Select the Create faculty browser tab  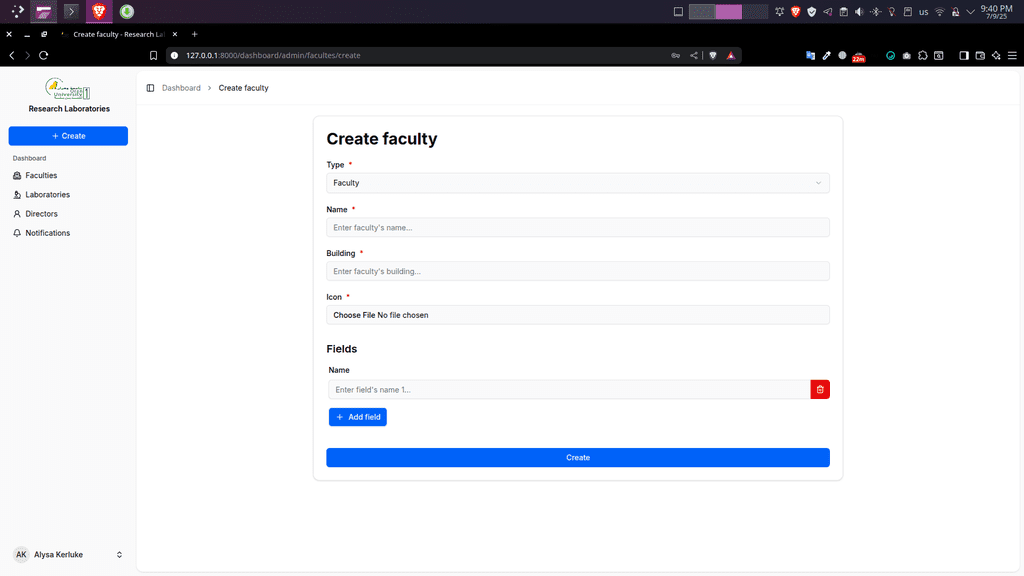coord(118,34)
